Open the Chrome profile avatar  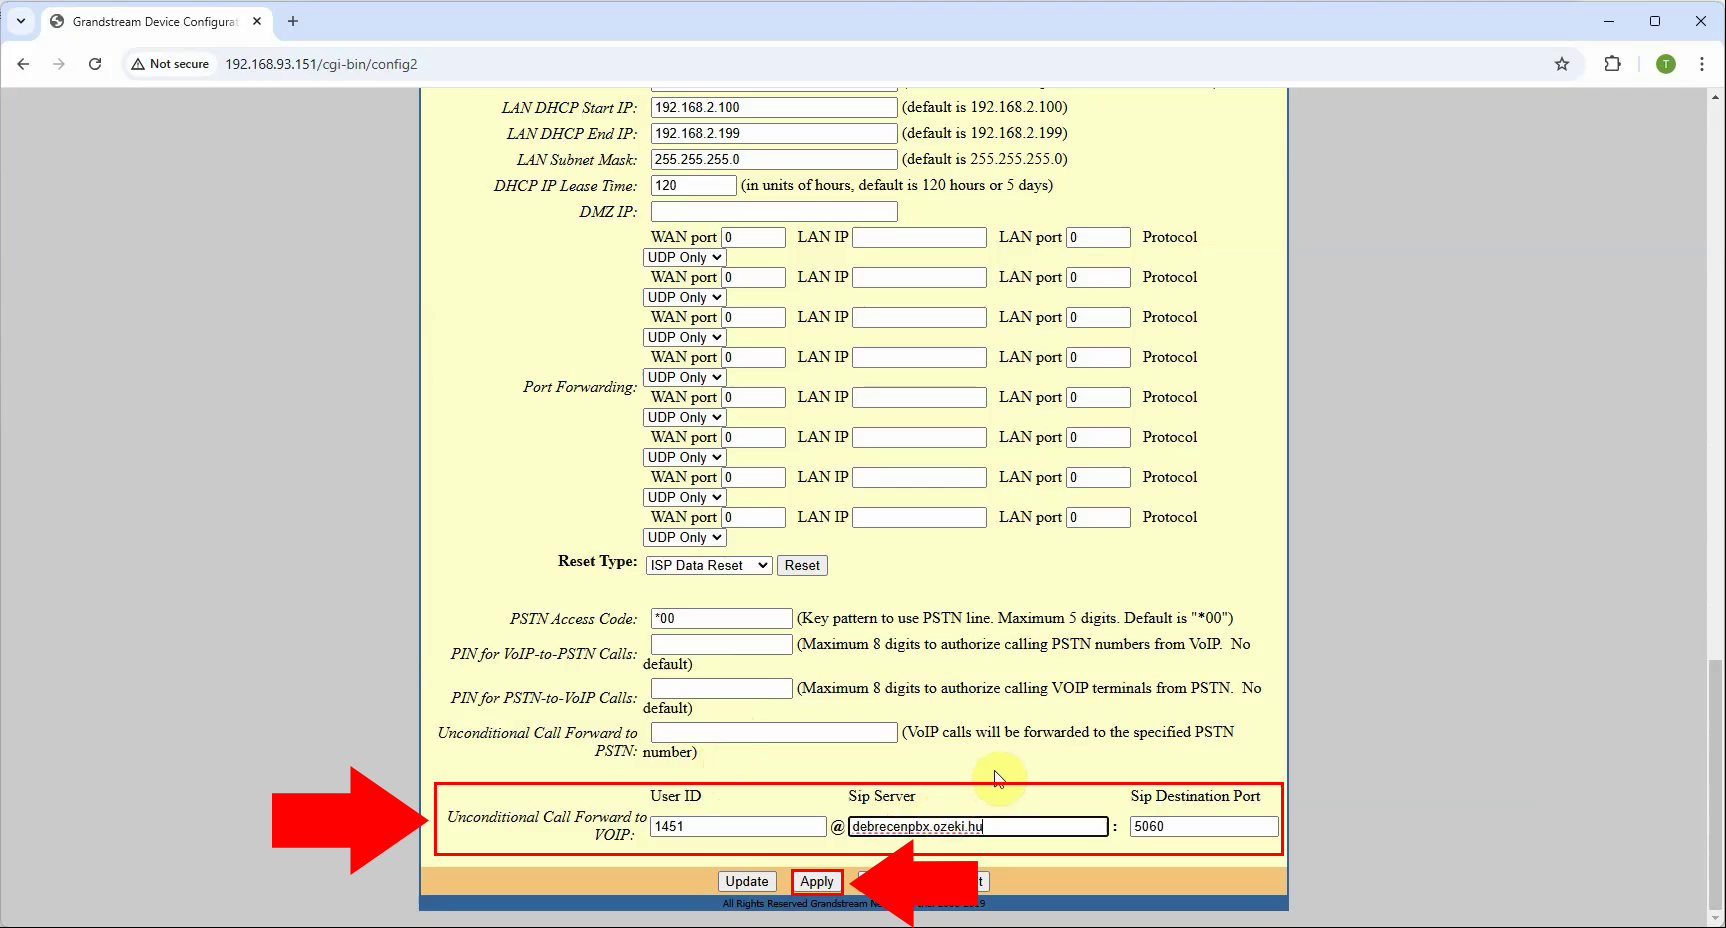(1665, 64)
